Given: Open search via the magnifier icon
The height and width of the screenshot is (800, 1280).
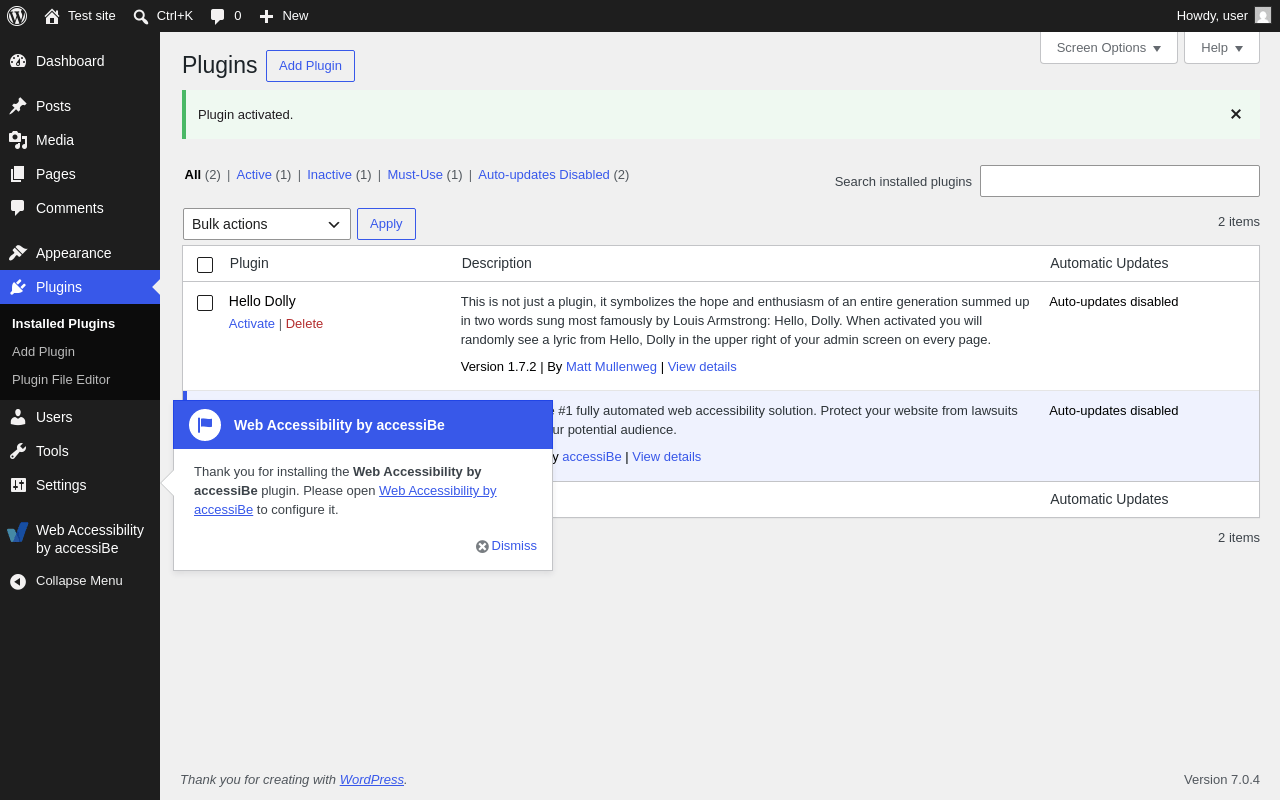Looking at the screenshot, I should [141, 16].
